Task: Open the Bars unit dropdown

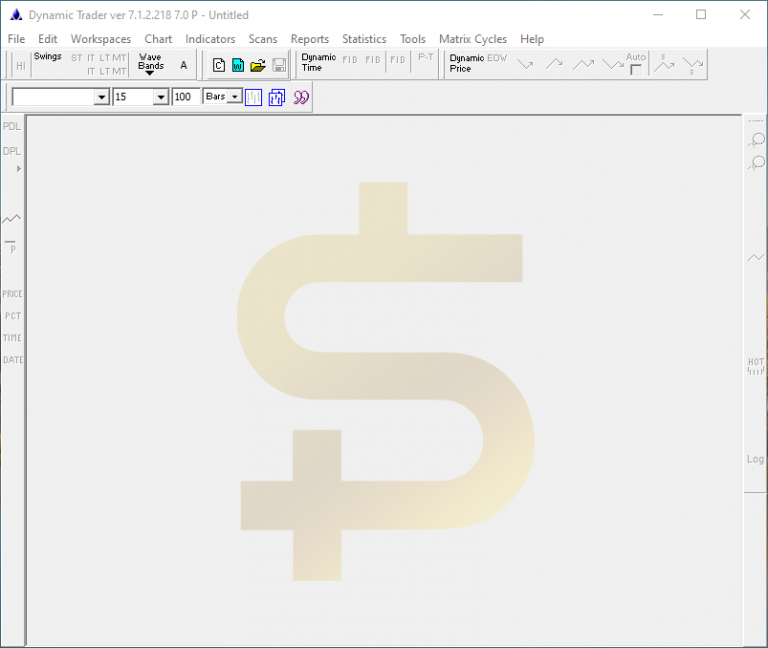Action: pos(235,97)
